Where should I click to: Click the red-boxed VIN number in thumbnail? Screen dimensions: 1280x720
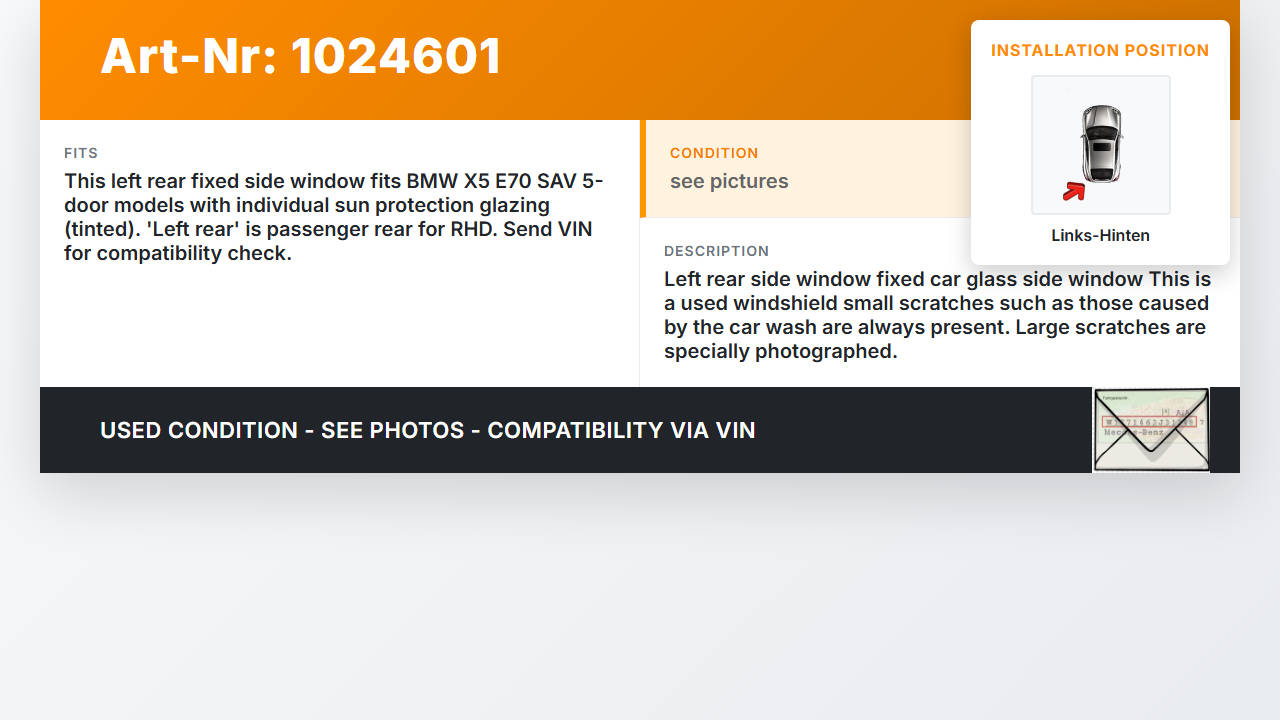(1148, 422)
